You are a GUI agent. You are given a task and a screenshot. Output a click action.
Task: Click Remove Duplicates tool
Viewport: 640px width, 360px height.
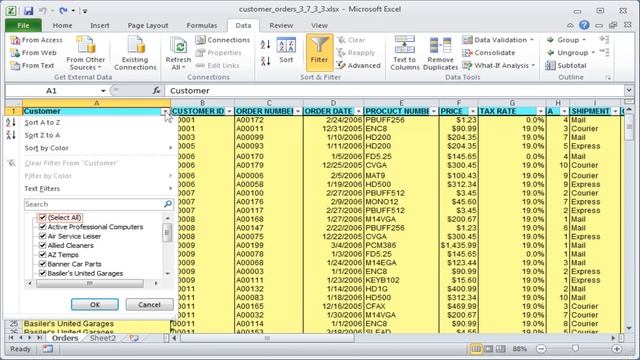(440, 53)
